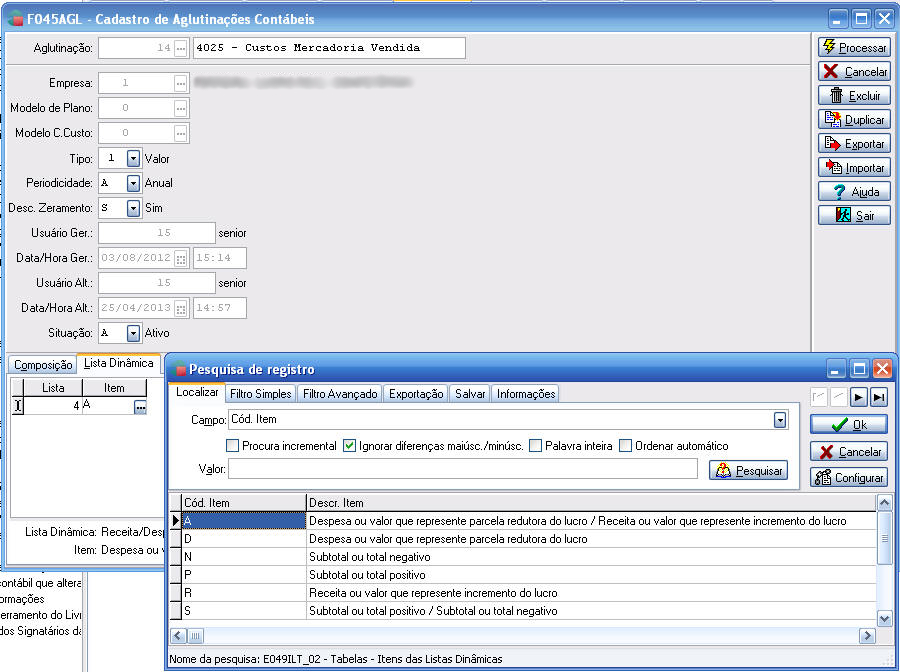This screenshot has height=672, width=900.
Task: Click the Aglutinação description field
Action: [329, 48]
